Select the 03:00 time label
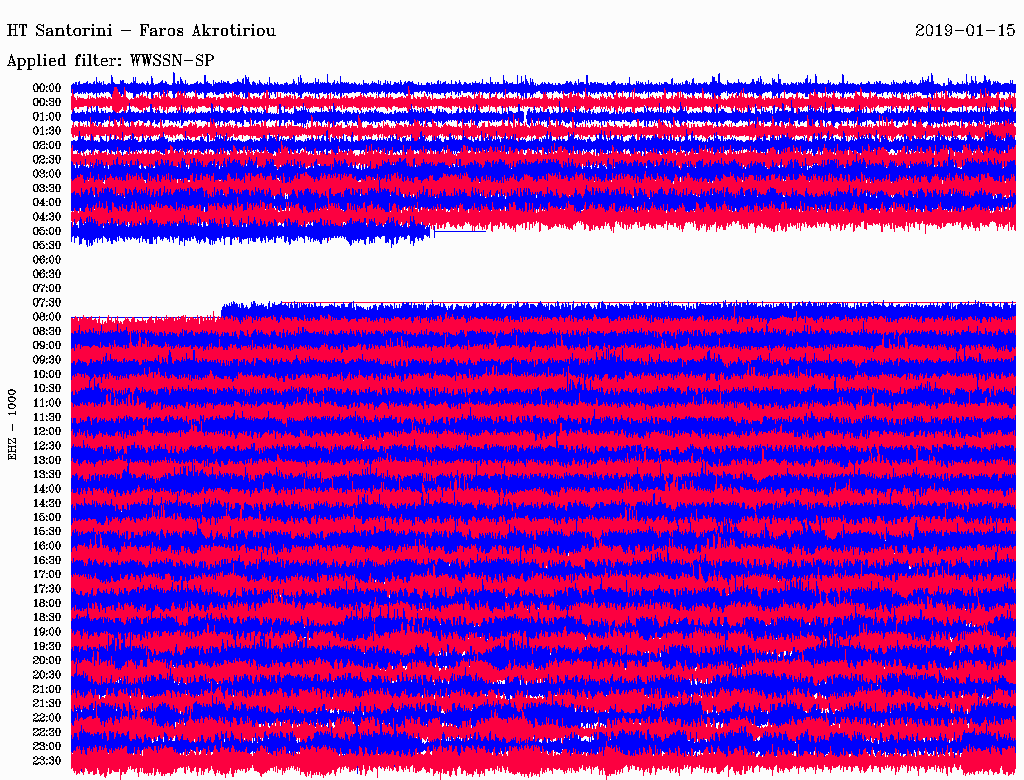Viewport: 1024px width, 780px height. [47, 174]
